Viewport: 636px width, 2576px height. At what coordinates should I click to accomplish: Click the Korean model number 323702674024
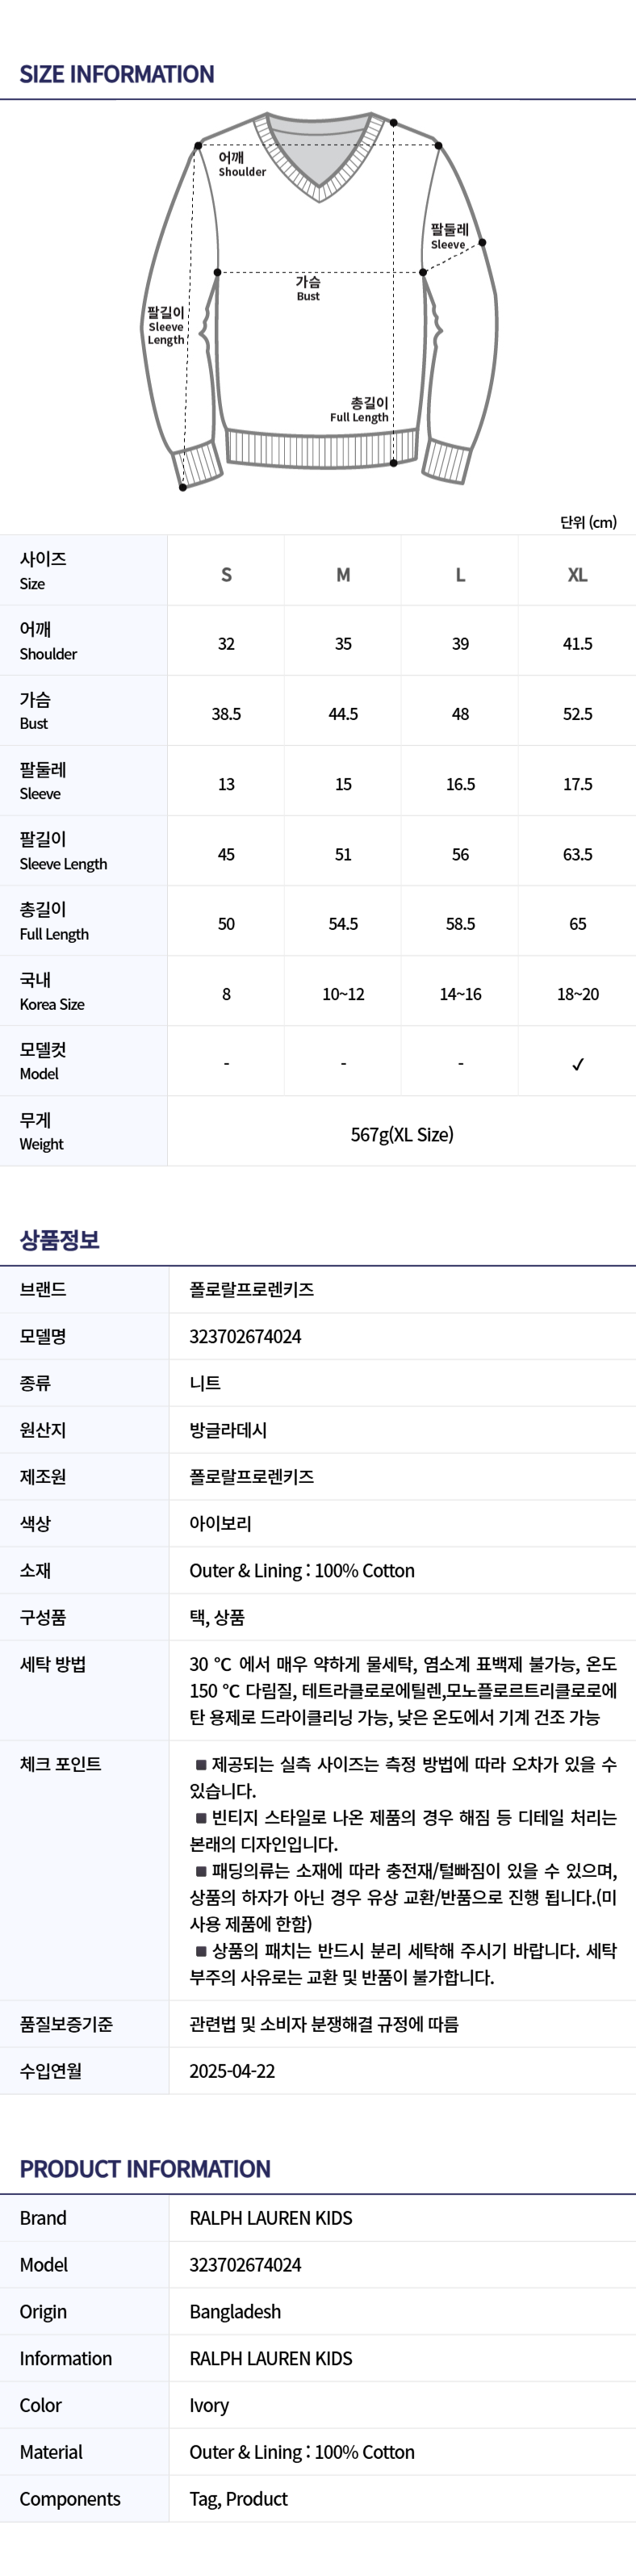point(245,1336)
